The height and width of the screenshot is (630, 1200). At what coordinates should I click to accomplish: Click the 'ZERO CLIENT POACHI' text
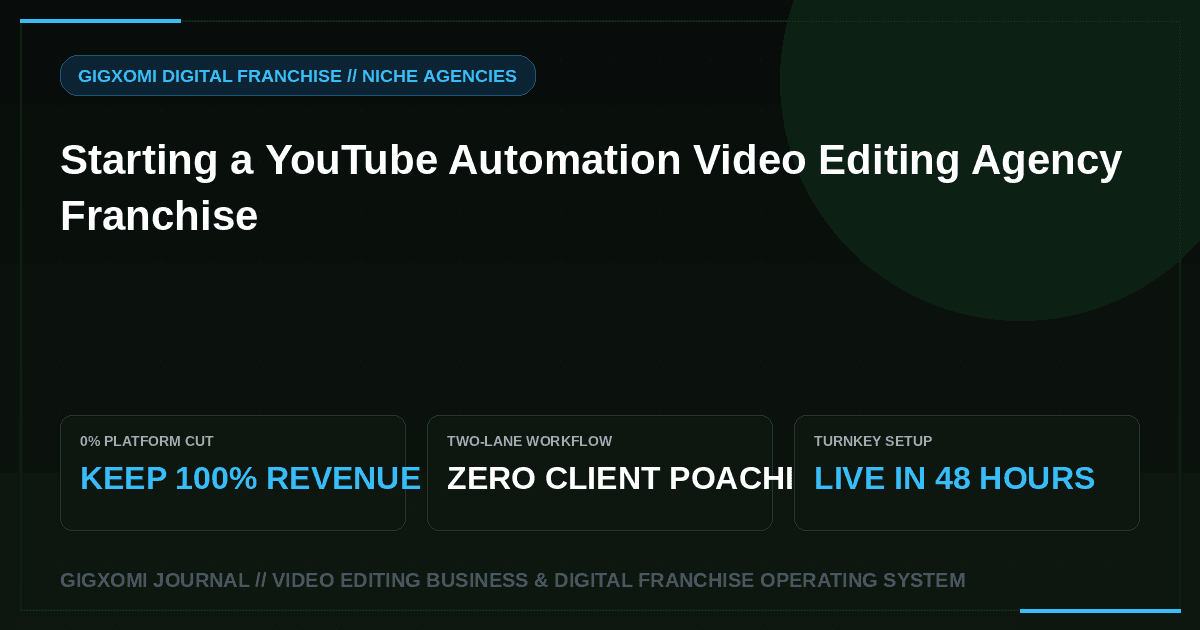point(620,479)
